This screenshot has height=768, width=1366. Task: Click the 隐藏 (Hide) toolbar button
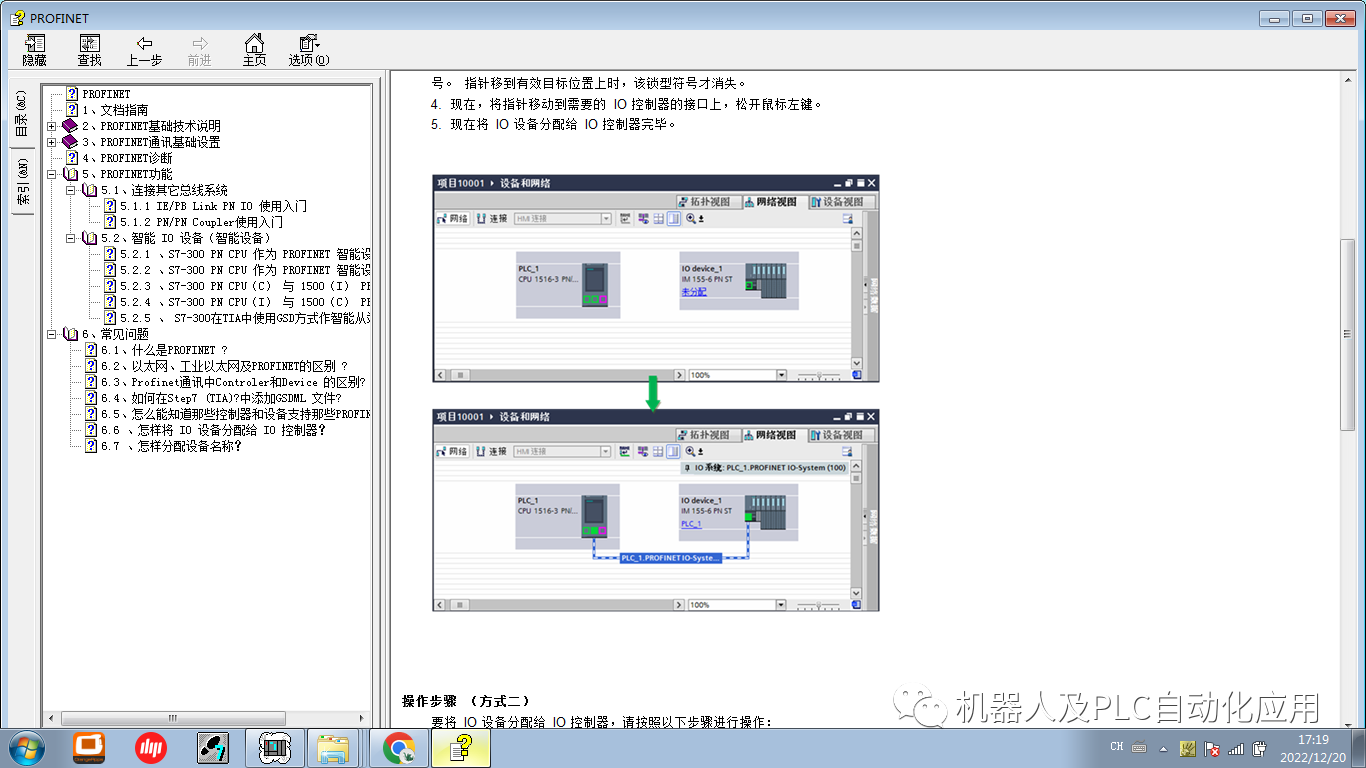(x=34, y=50)
